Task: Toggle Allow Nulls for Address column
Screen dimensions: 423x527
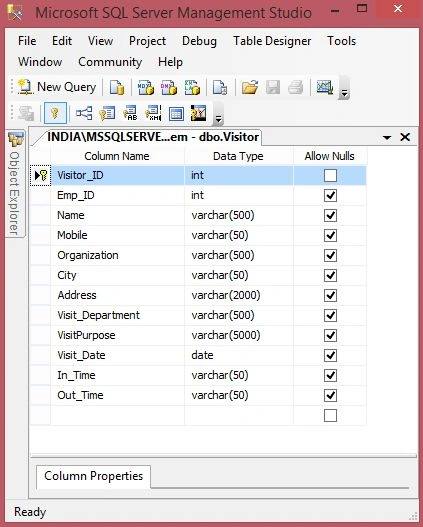Action: (x=330, y=295)
